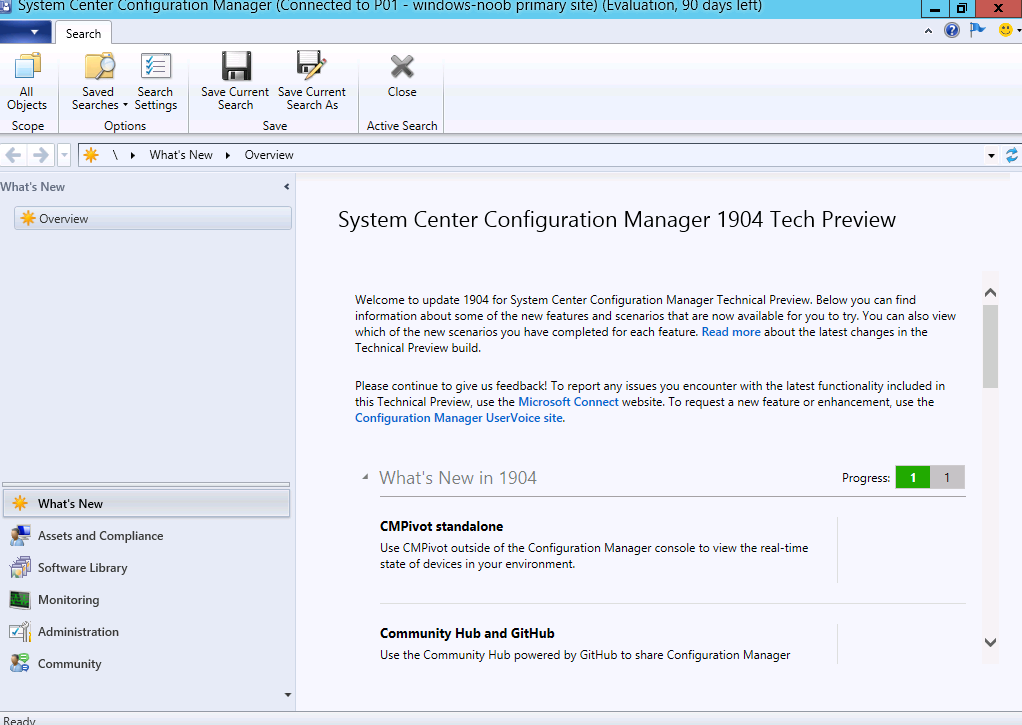Click the content pane scrollbar thumb
1022x725 pixels.
(991, 346)
